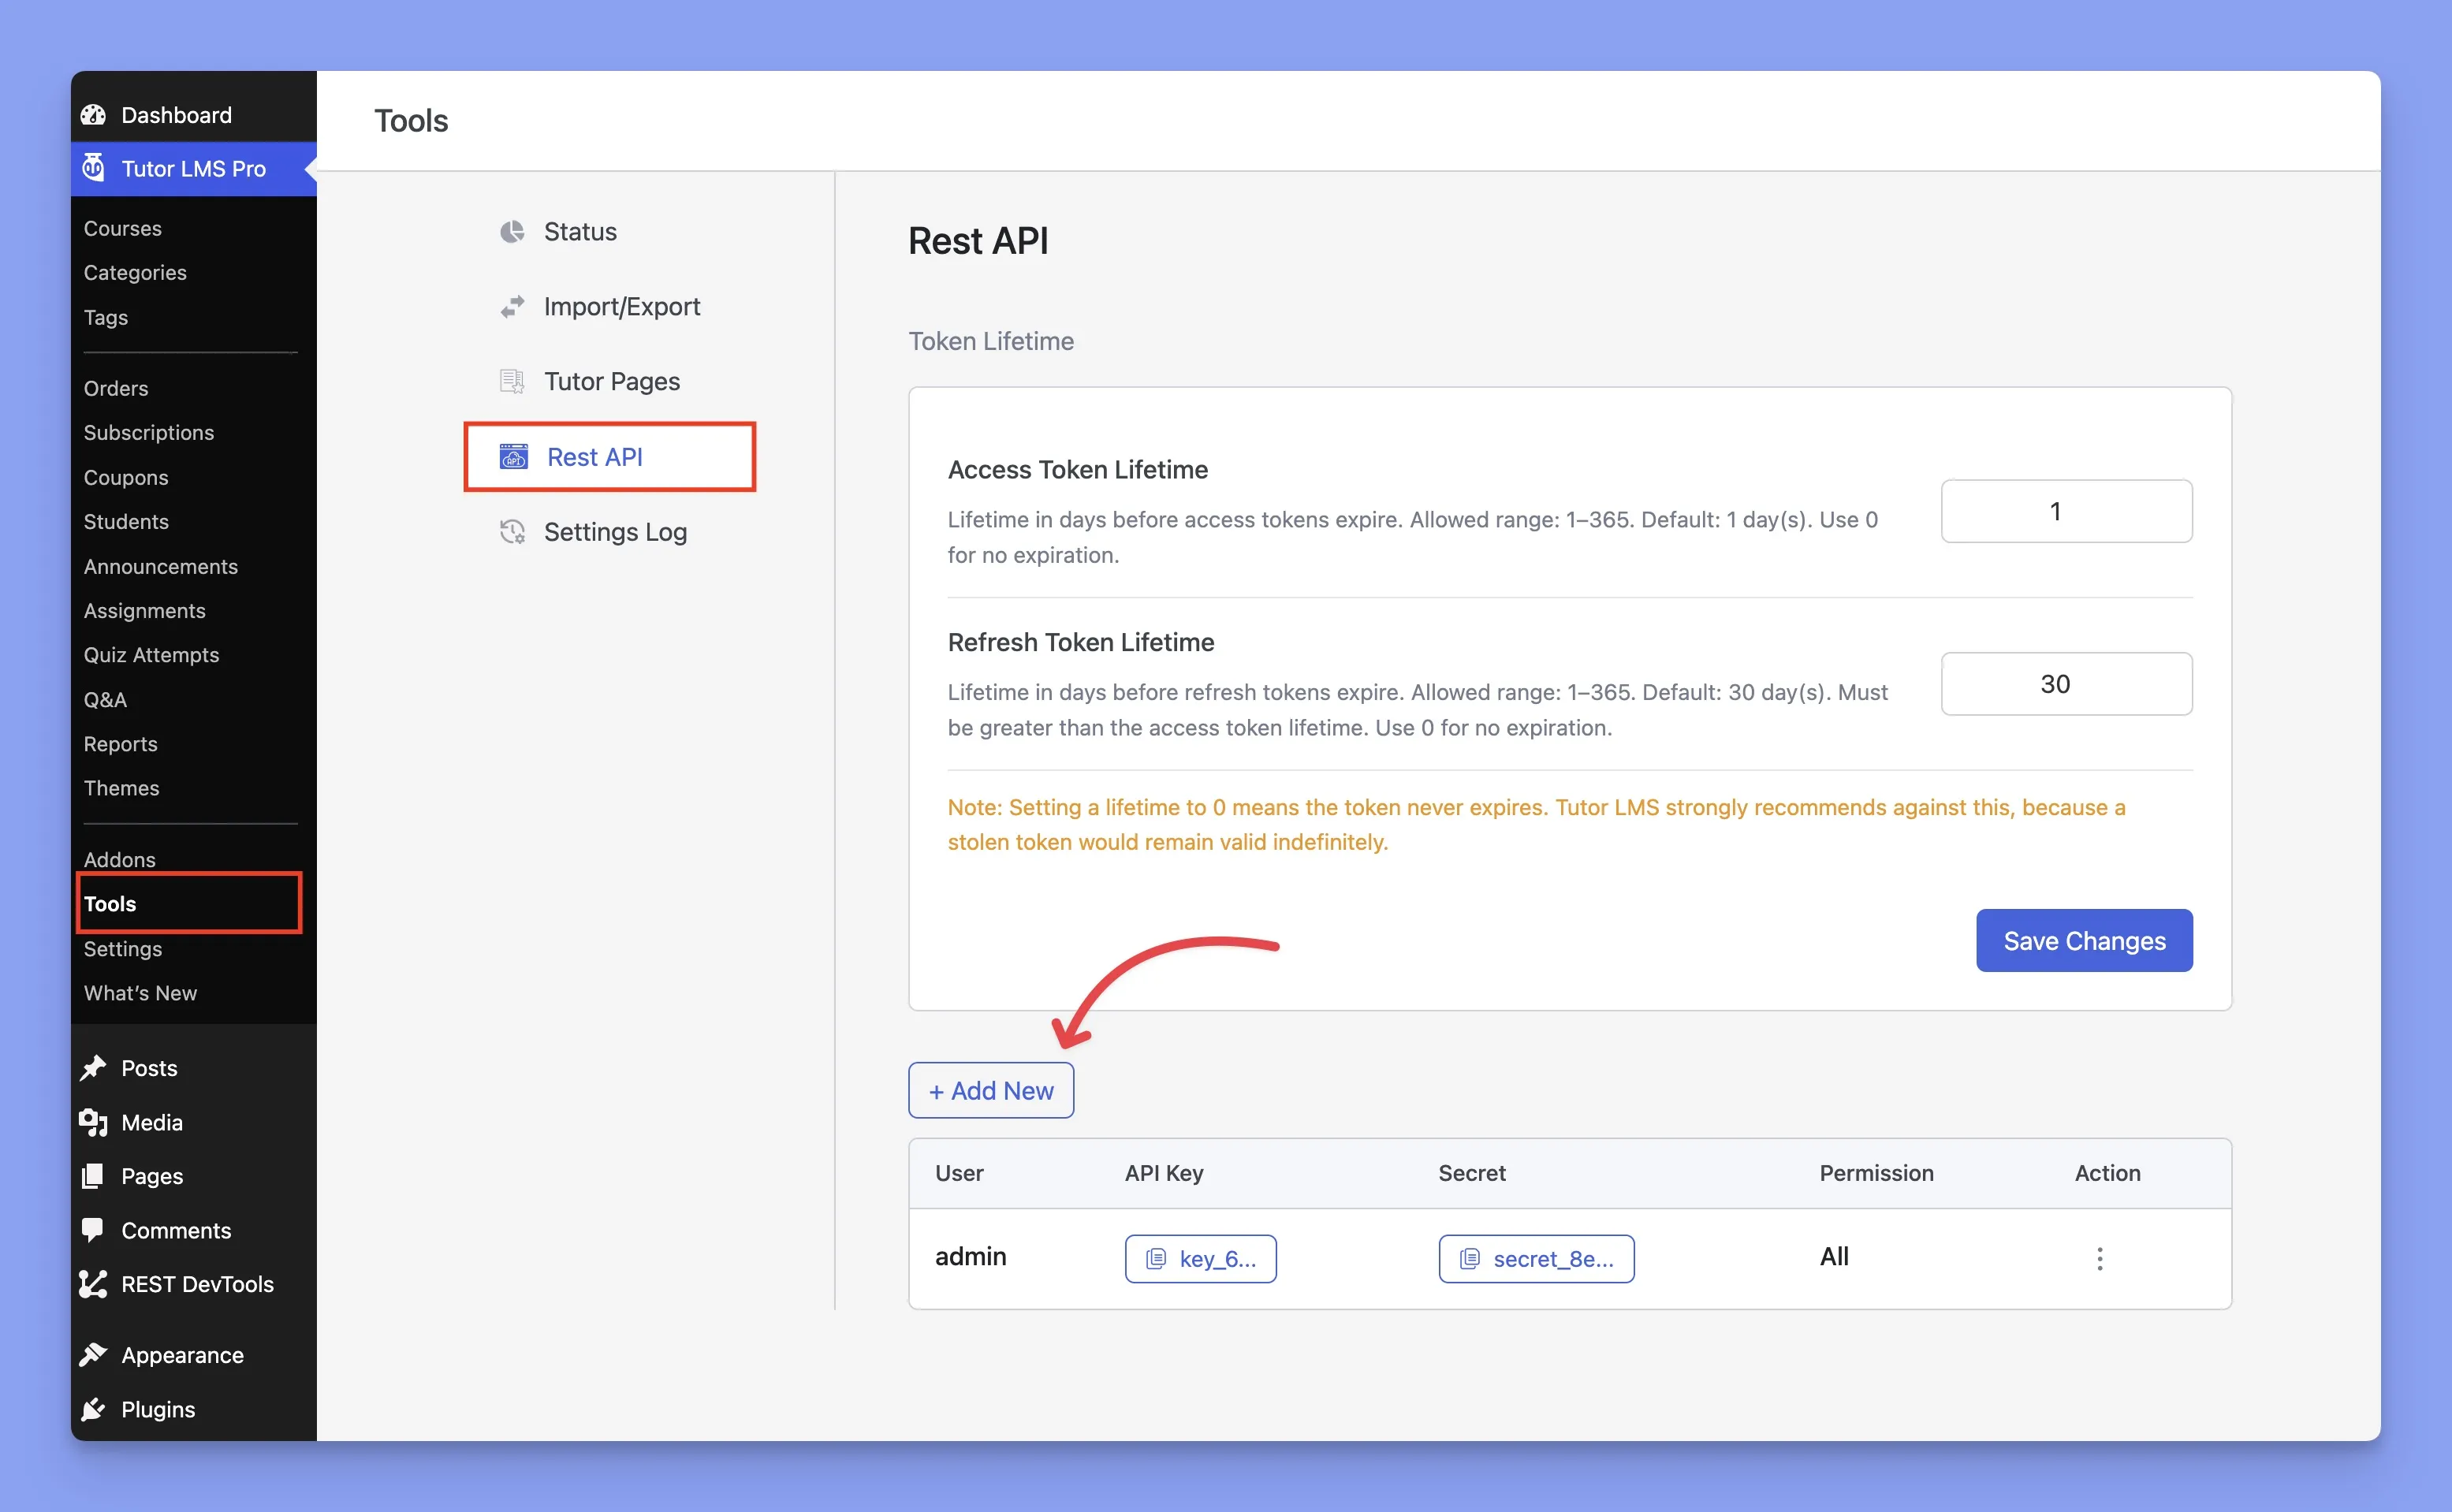Go to Coupons
Screen dimensions: 2452x1512
pos(126,477)
